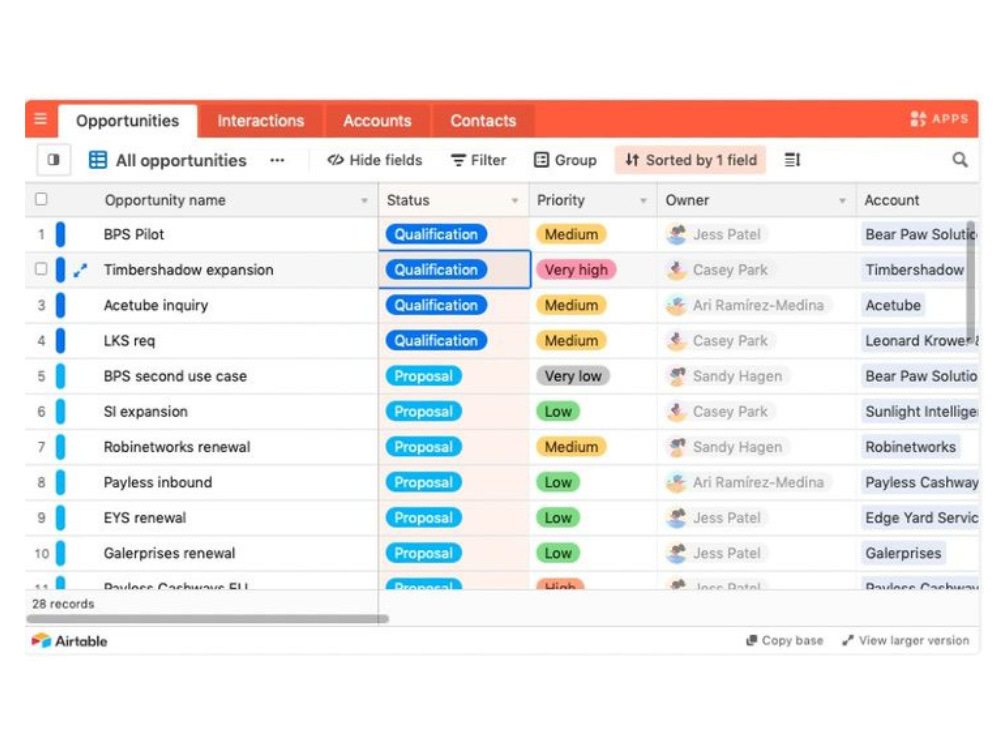Click the View larger version arrow icon

pyautogui.click(x=848, y=640)
